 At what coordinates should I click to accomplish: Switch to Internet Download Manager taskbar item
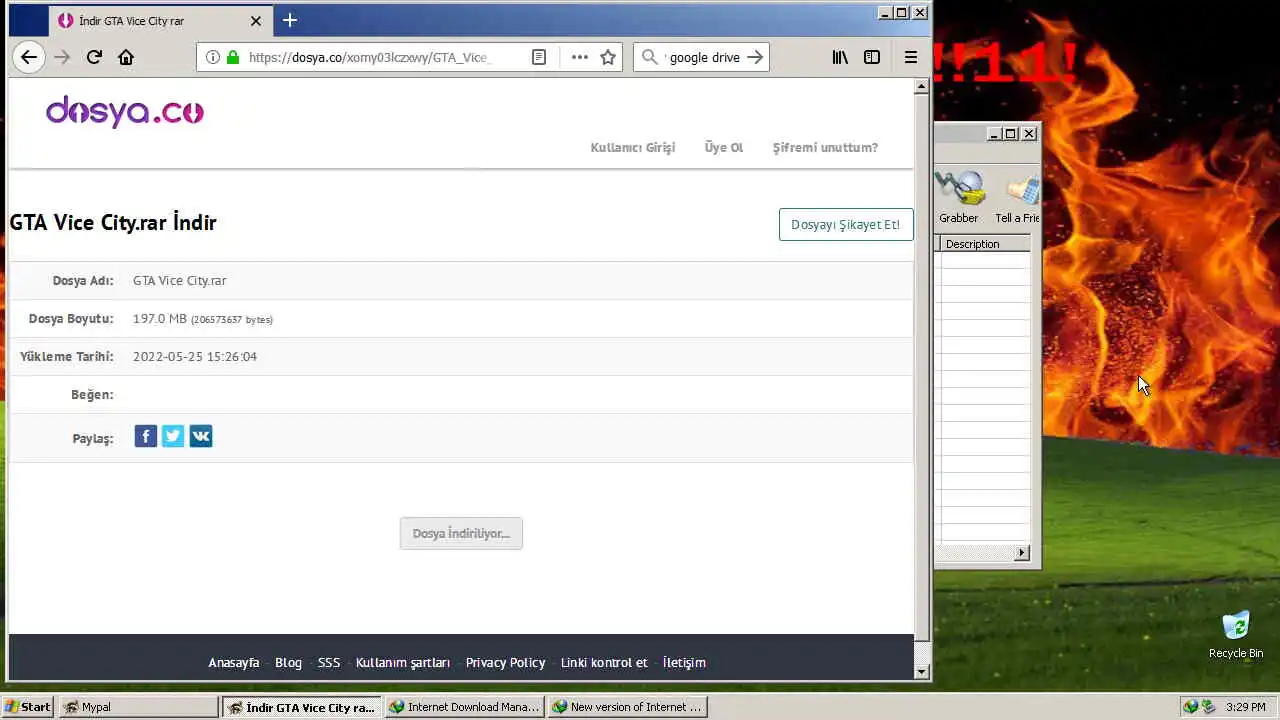[x=465, y=707]
